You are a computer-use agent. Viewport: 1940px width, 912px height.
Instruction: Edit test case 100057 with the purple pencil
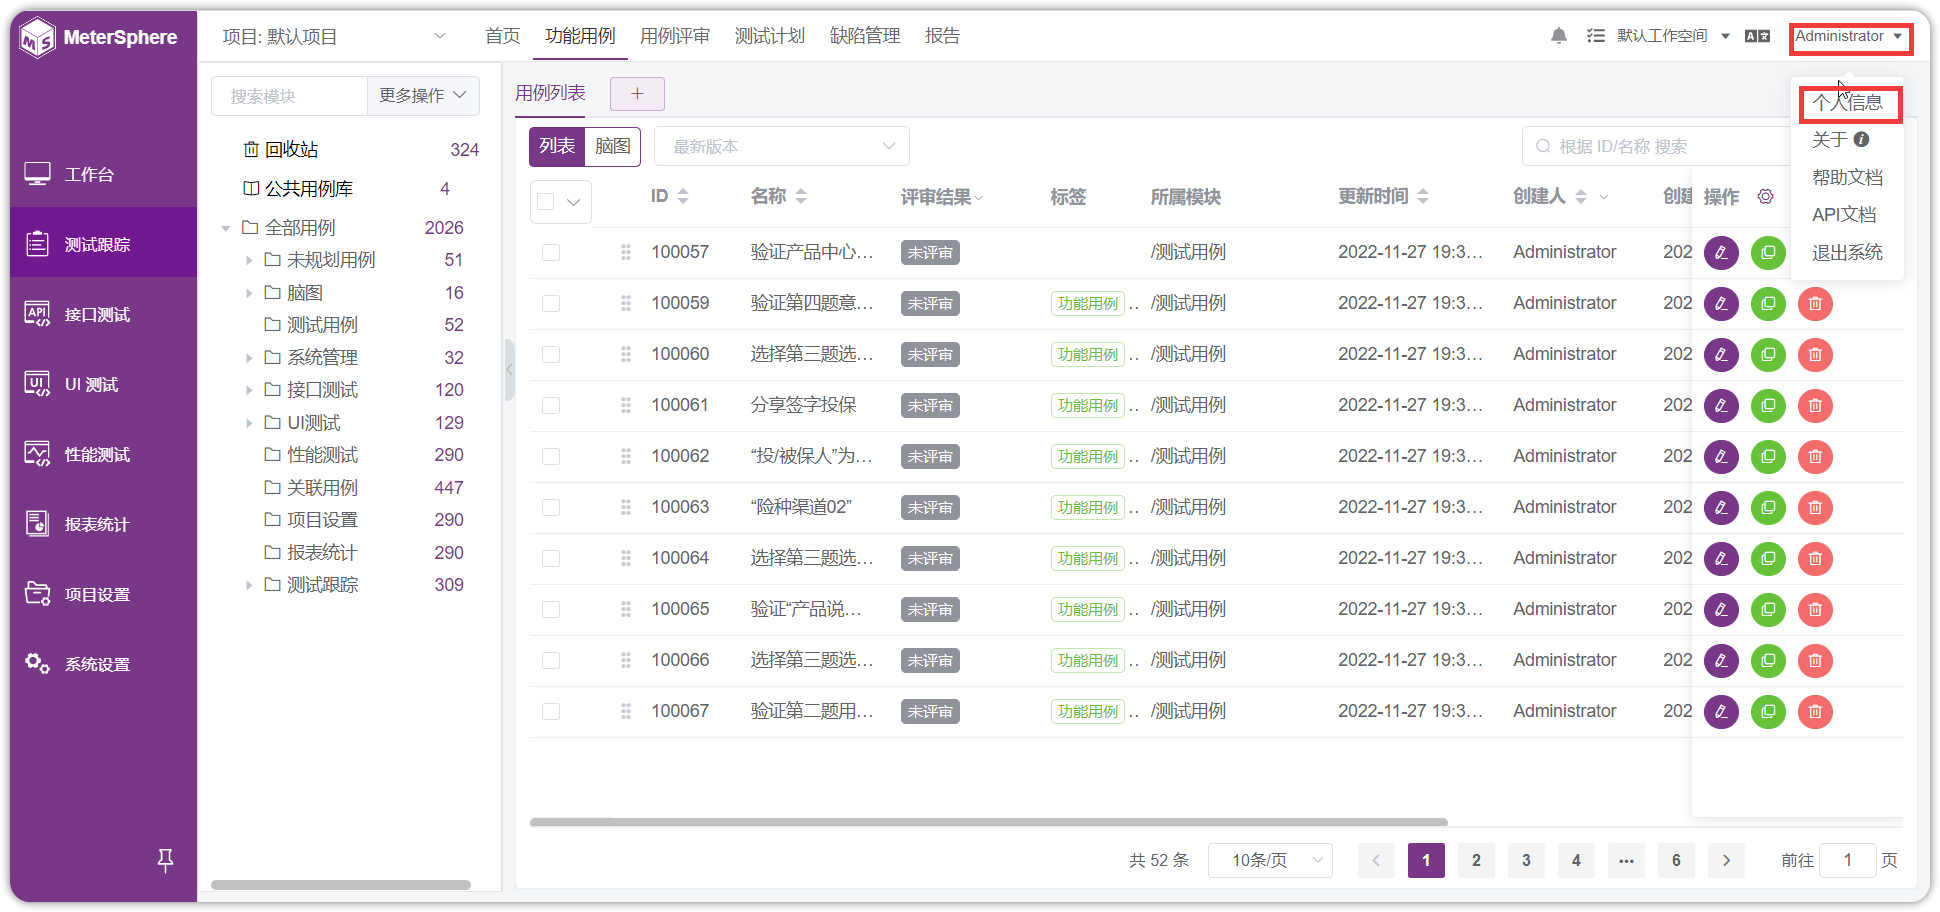tap(1721, 253)
